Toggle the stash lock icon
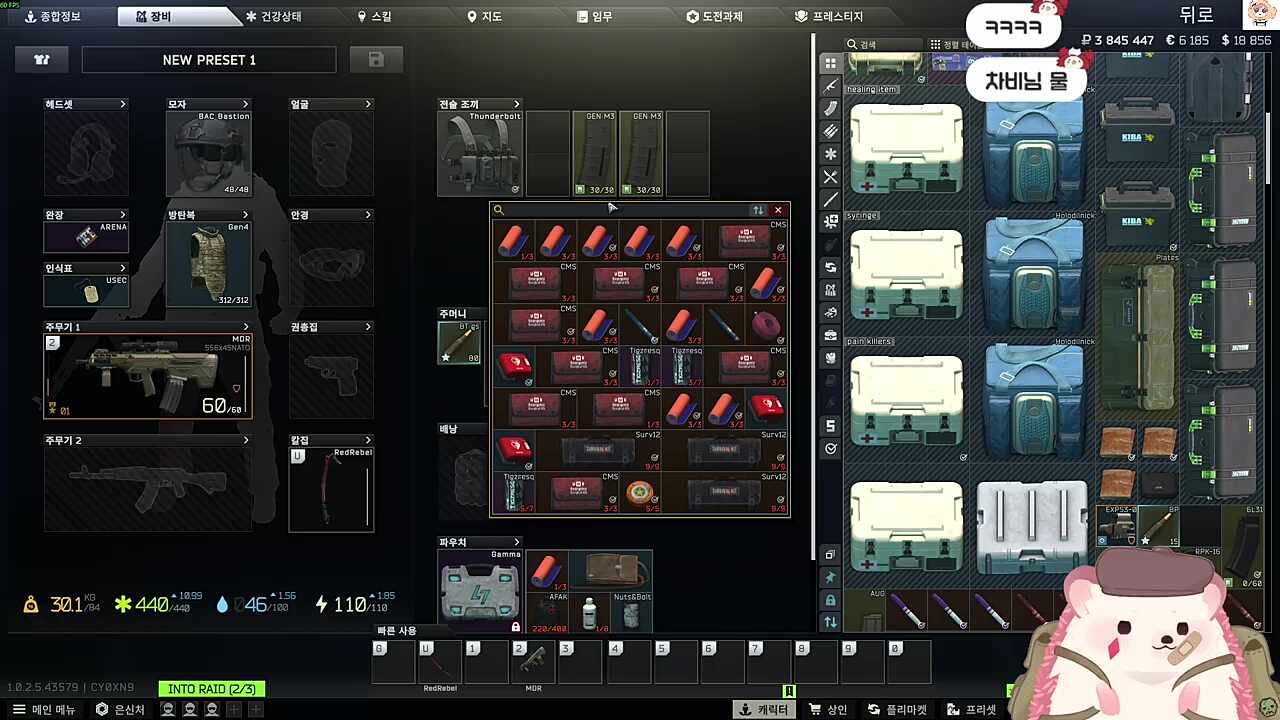The width and height of the screenshot is (1280, 720). point(830,600)
